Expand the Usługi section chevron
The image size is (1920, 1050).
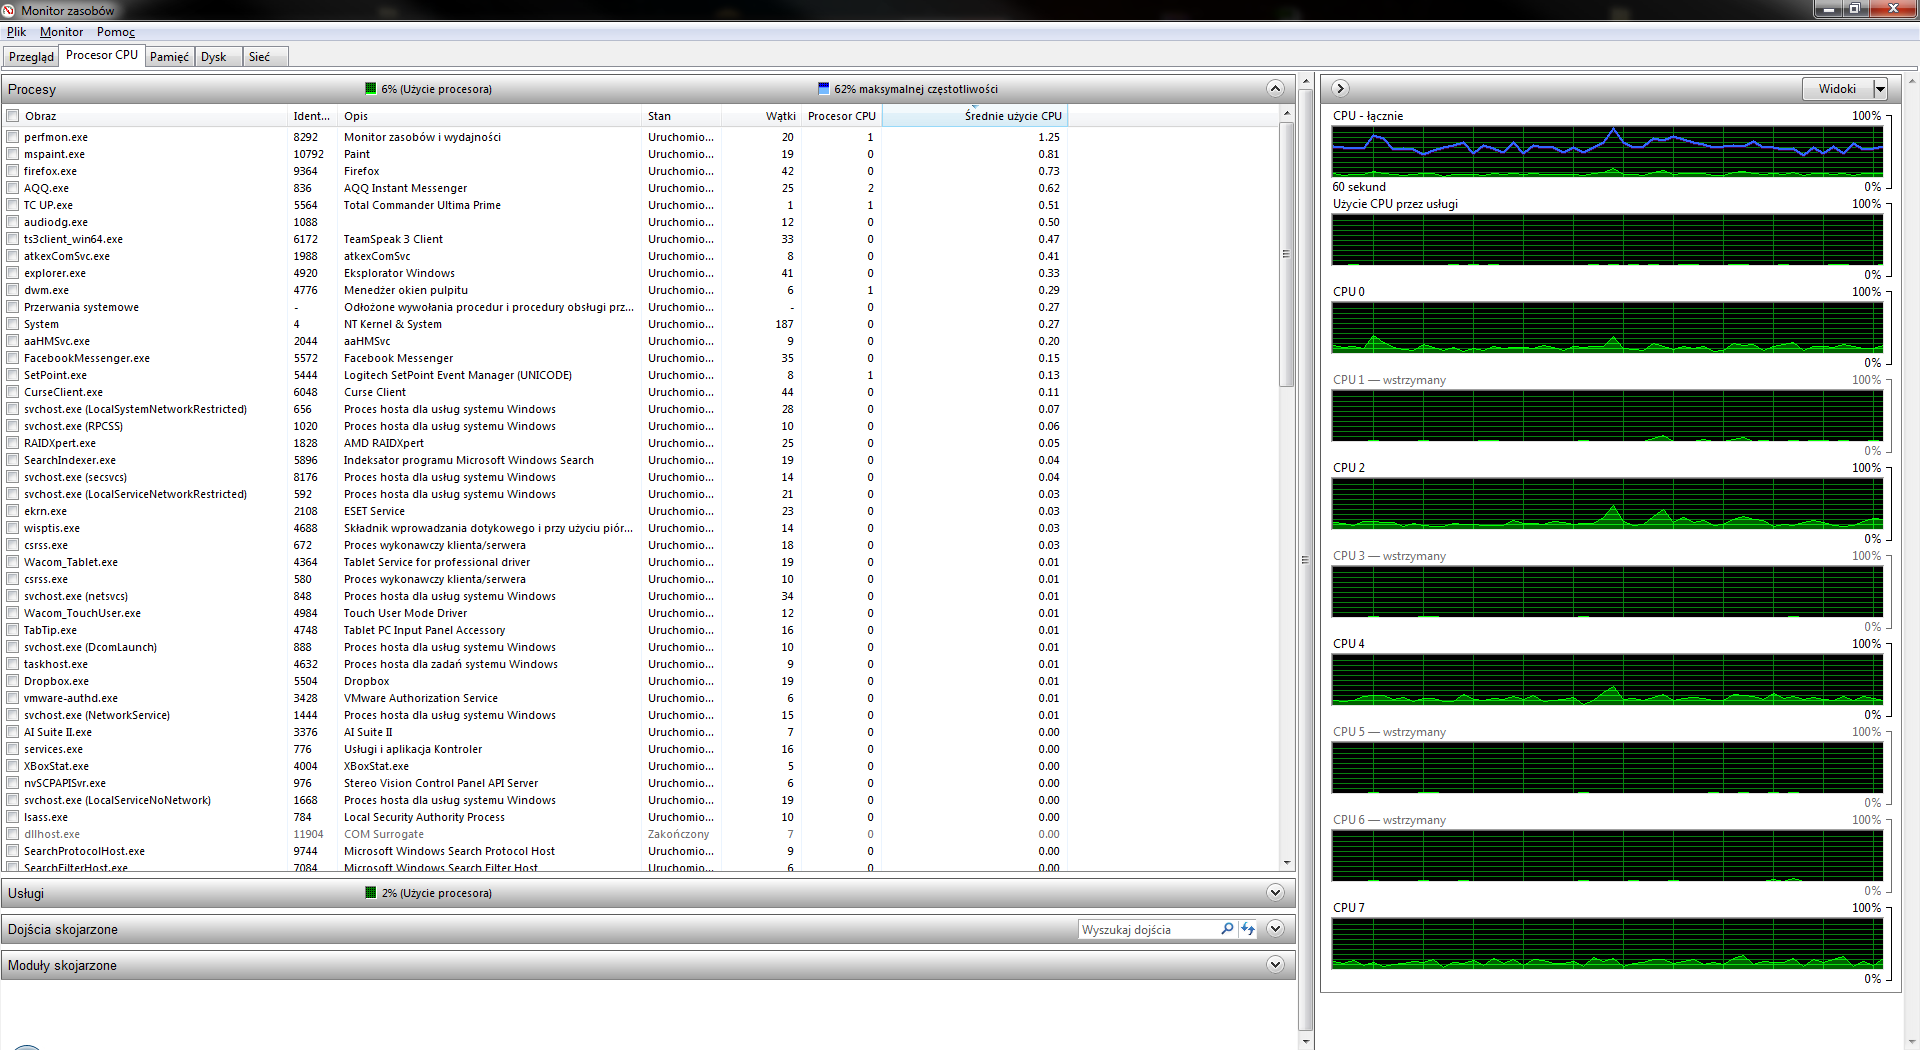[x=1275, y=892]
